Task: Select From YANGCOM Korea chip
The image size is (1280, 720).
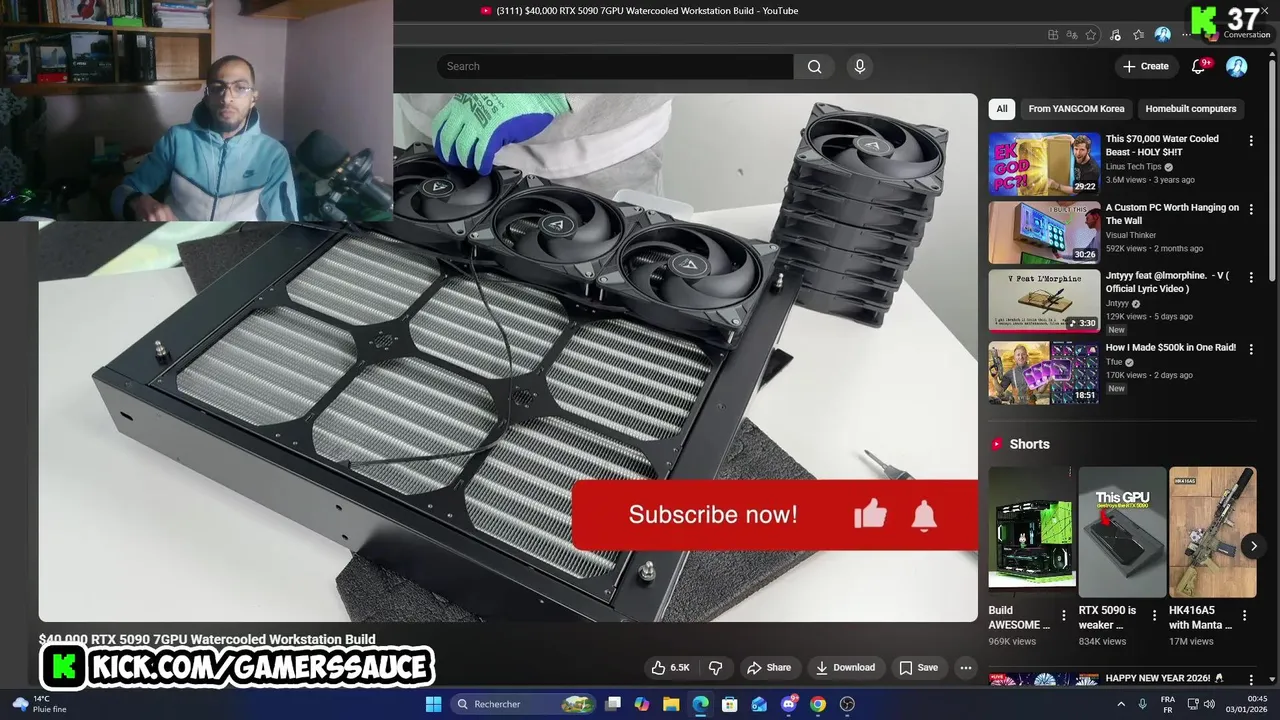Action: (1076, 108)
